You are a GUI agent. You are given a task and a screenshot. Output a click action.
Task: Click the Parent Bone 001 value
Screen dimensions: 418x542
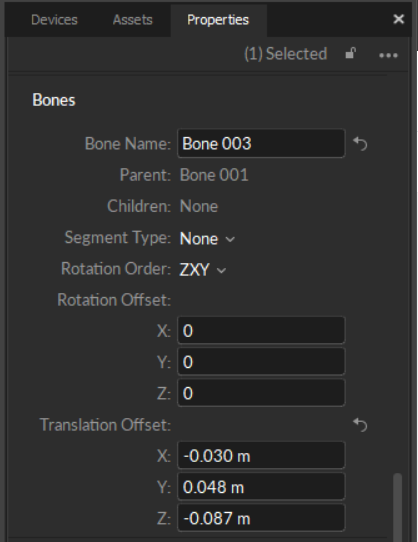tap(214, 175)
